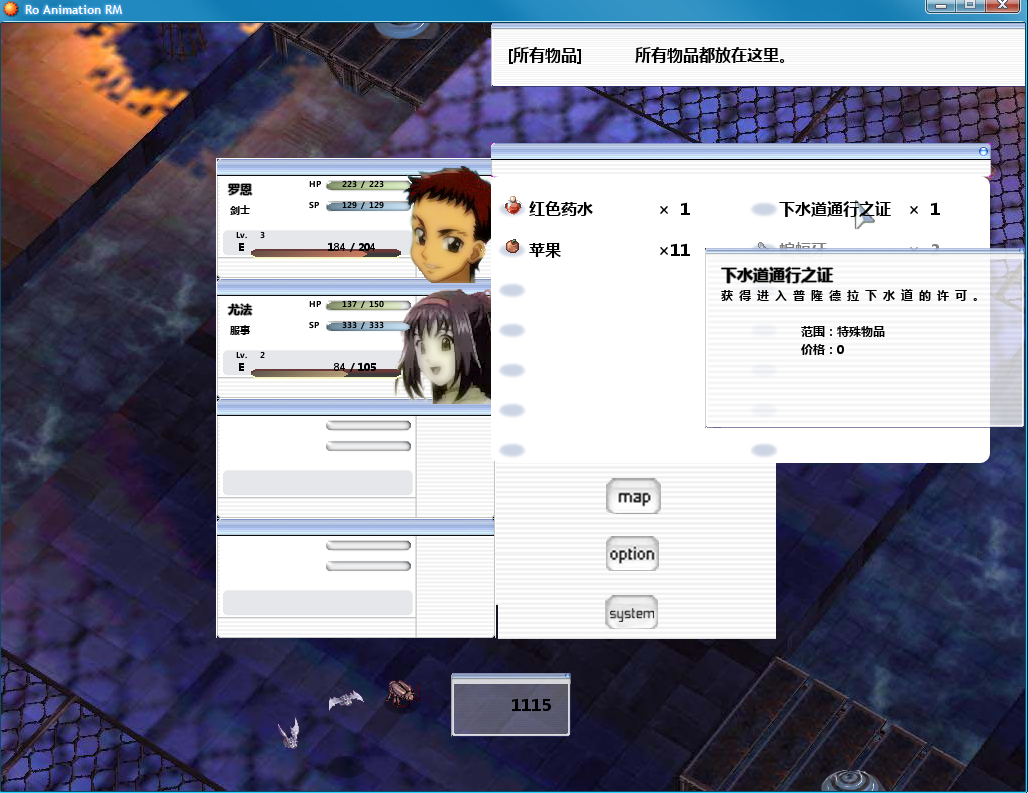Click the 价格：0 description line

(x=822, y=350)
